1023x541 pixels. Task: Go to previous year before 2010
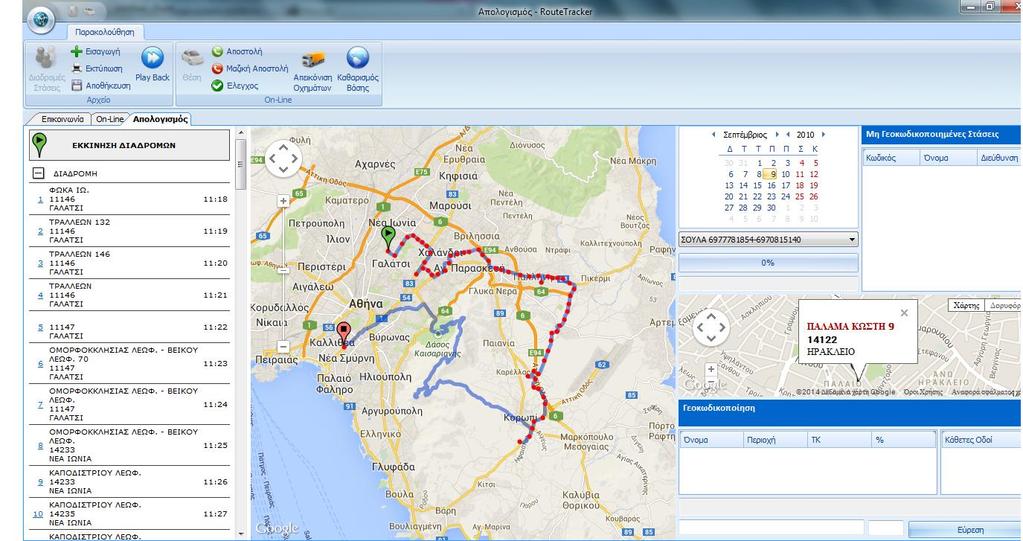788,134
